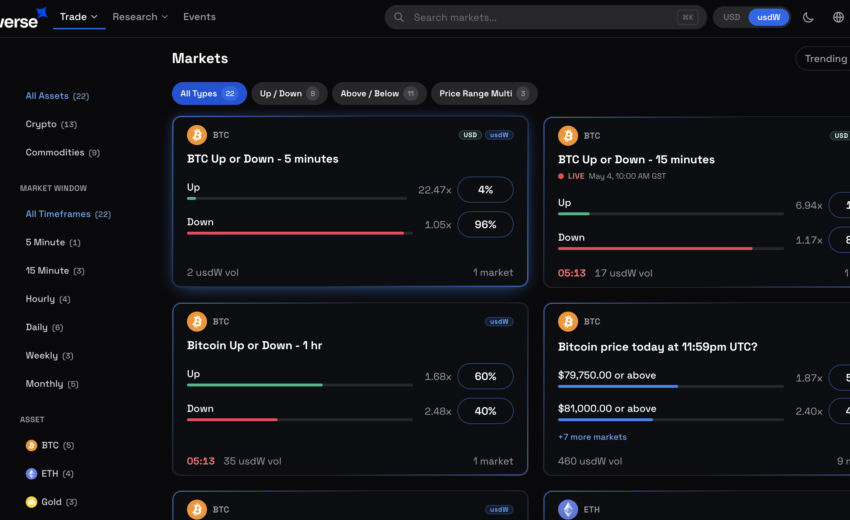
Task: Click Bitcoin icon on Bitcoin 1 hr card
Action: pos(197,322)
